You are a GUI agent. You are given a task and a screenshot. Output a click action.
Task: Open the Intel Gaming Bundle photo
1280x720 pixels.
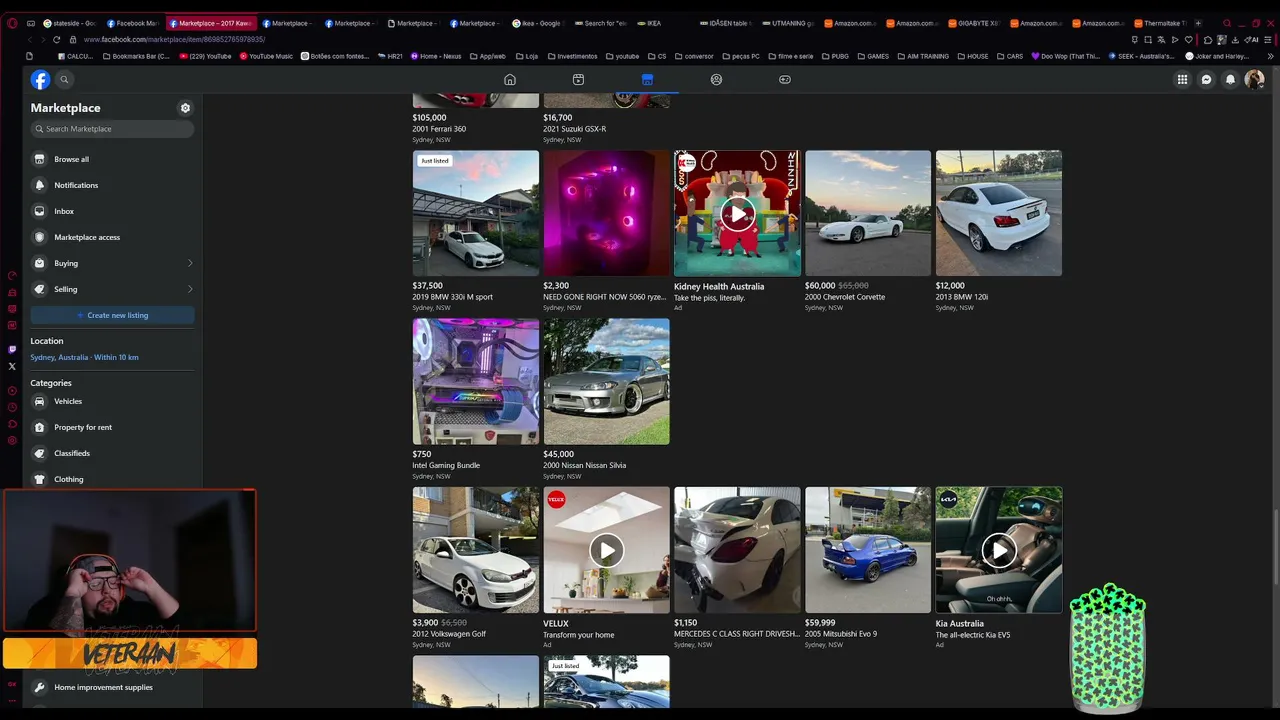tap(476, 381)
